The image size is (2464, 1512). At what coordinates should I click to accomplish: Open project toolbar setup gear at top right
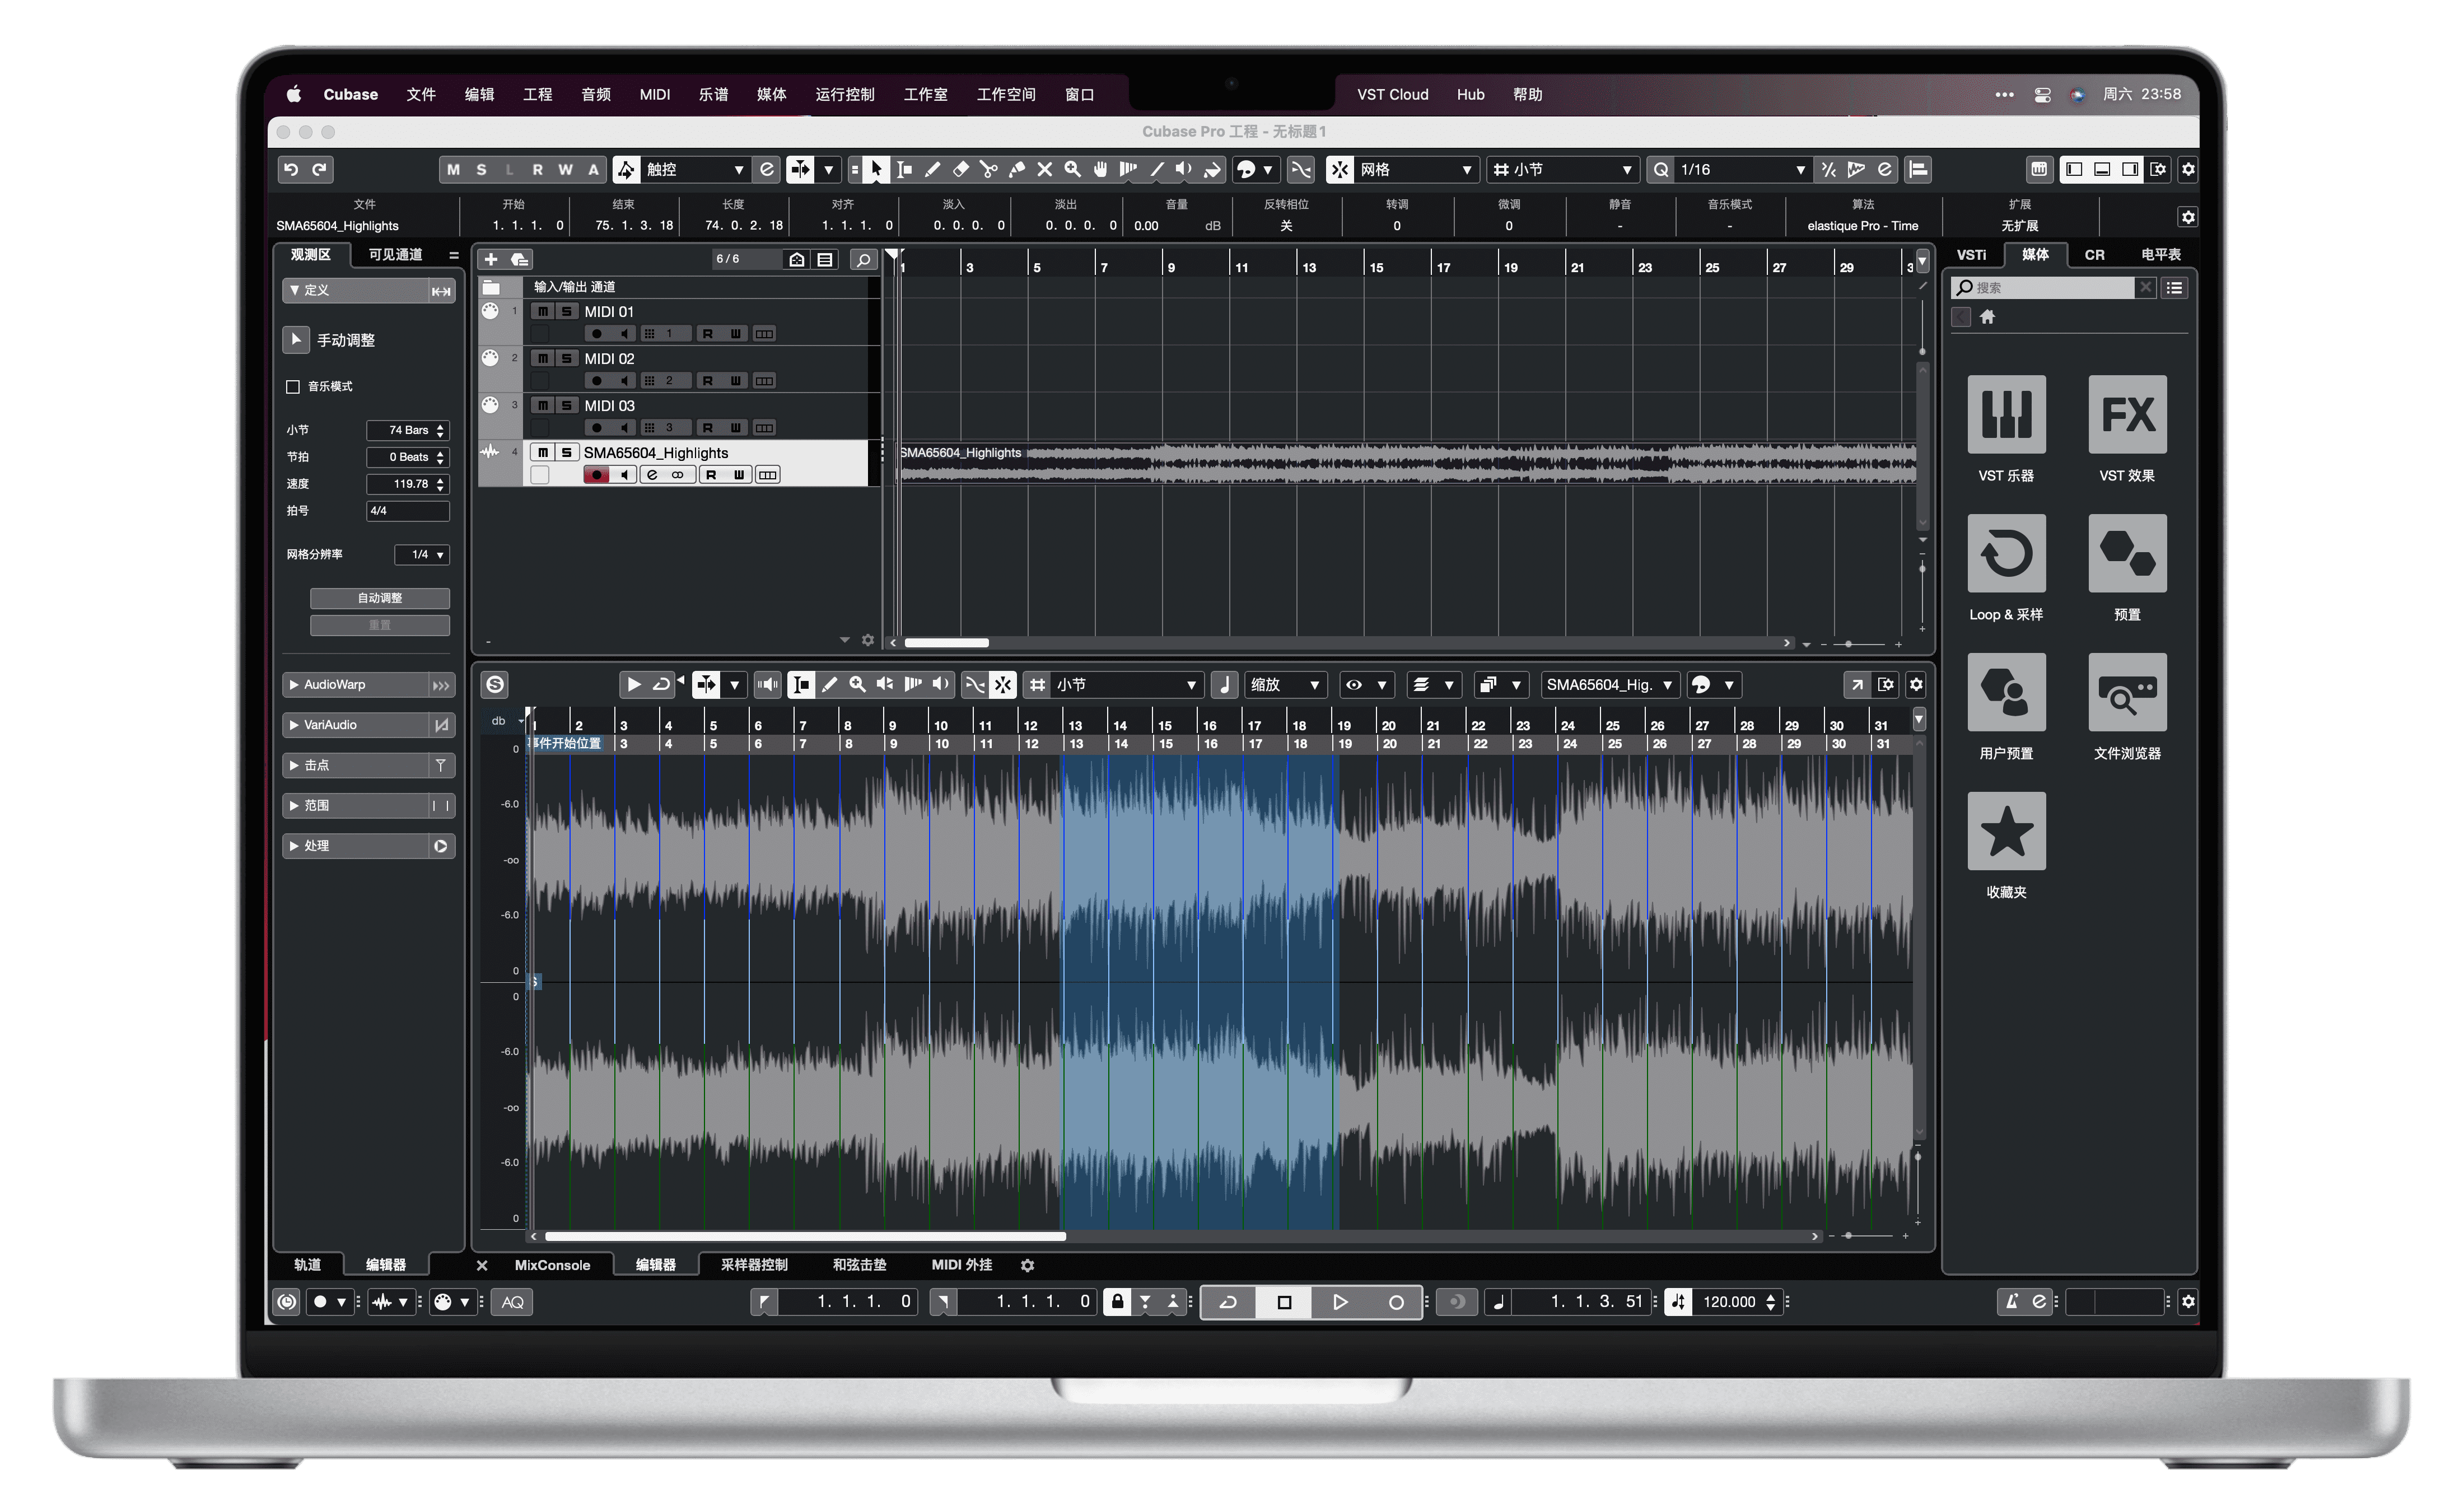point(2188,170)
